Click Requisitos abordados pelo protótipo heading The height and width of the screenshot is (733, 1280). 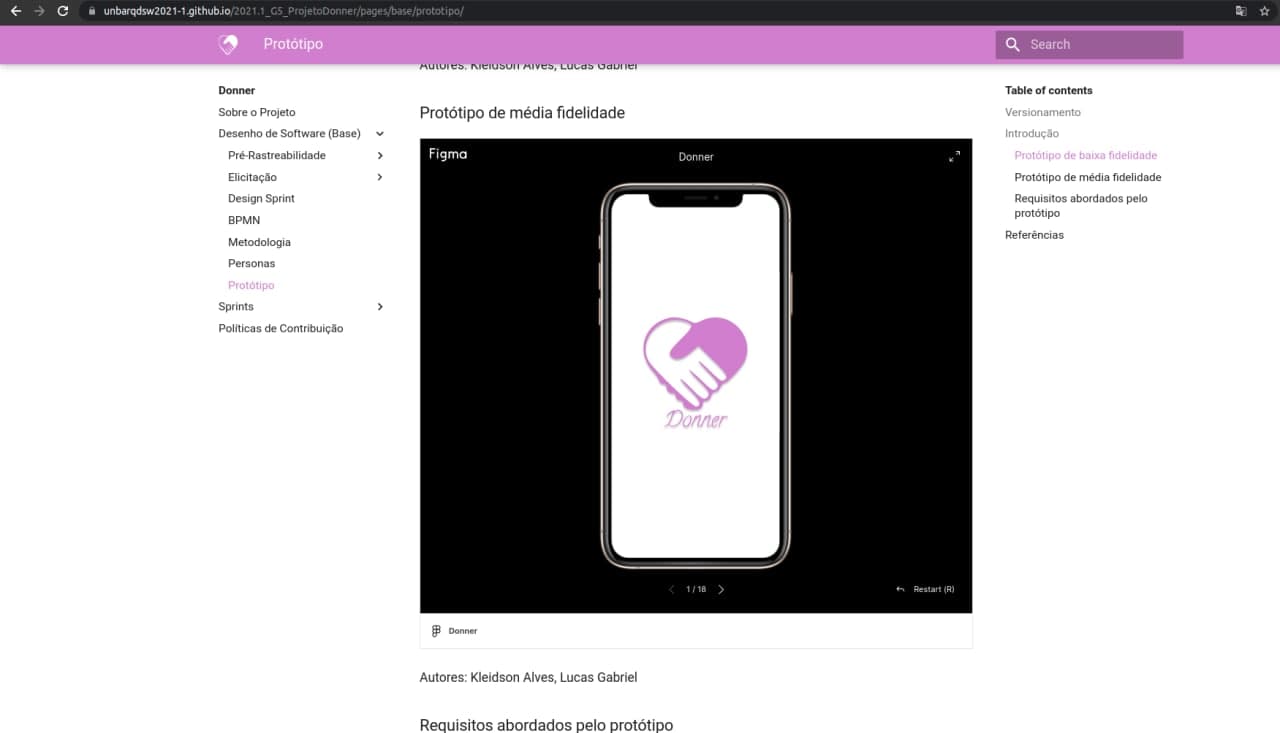pyautogui.click(x=546, y=725)
